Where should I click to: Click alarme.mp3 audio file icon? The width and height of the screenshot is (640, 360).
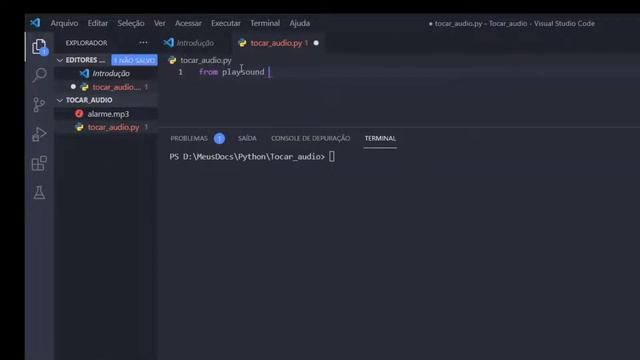79,113
